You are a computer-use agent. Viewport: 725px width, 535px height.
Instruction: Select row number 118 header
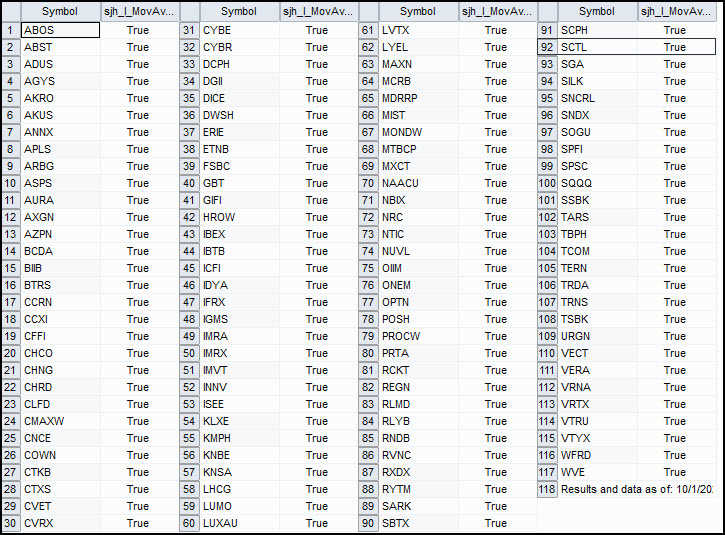click(x=547, y=489)
